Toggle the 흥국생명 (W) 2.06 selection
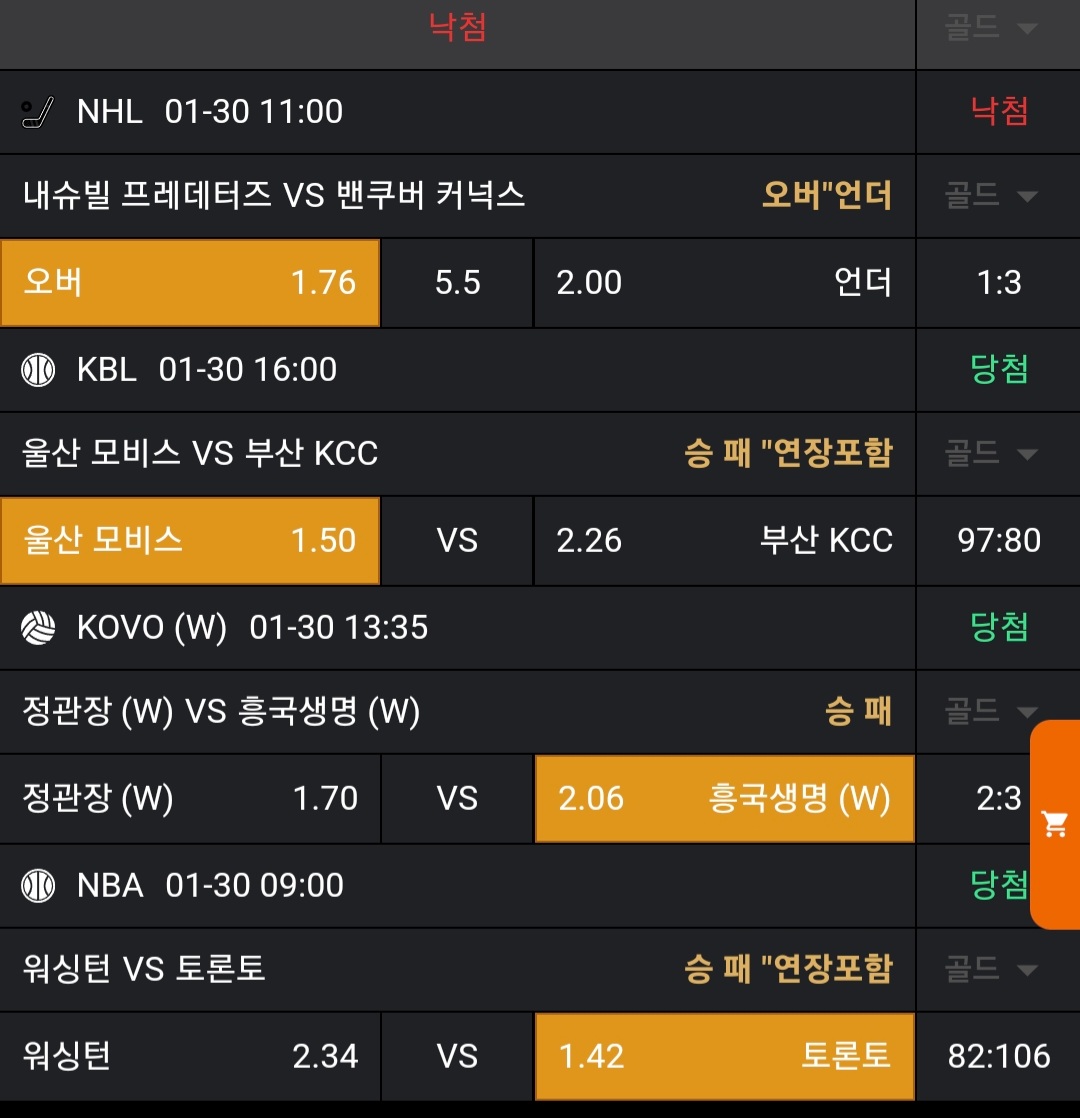Screen dimensions: 1080x1118 [x=724, y=799]
